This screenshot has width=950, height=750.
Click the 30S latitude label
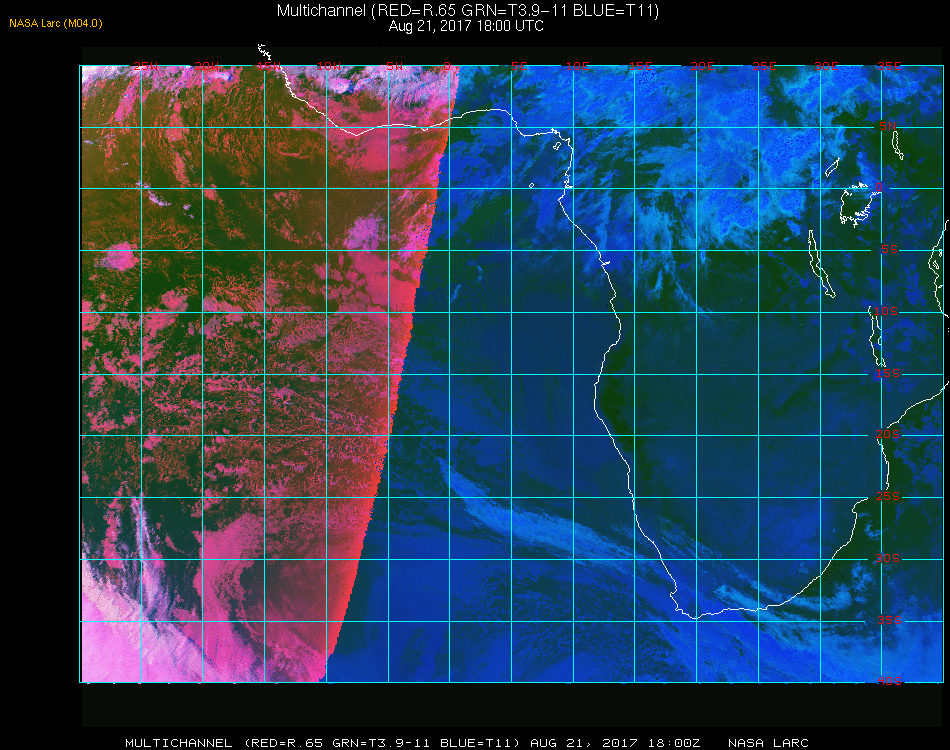(888, 559)
